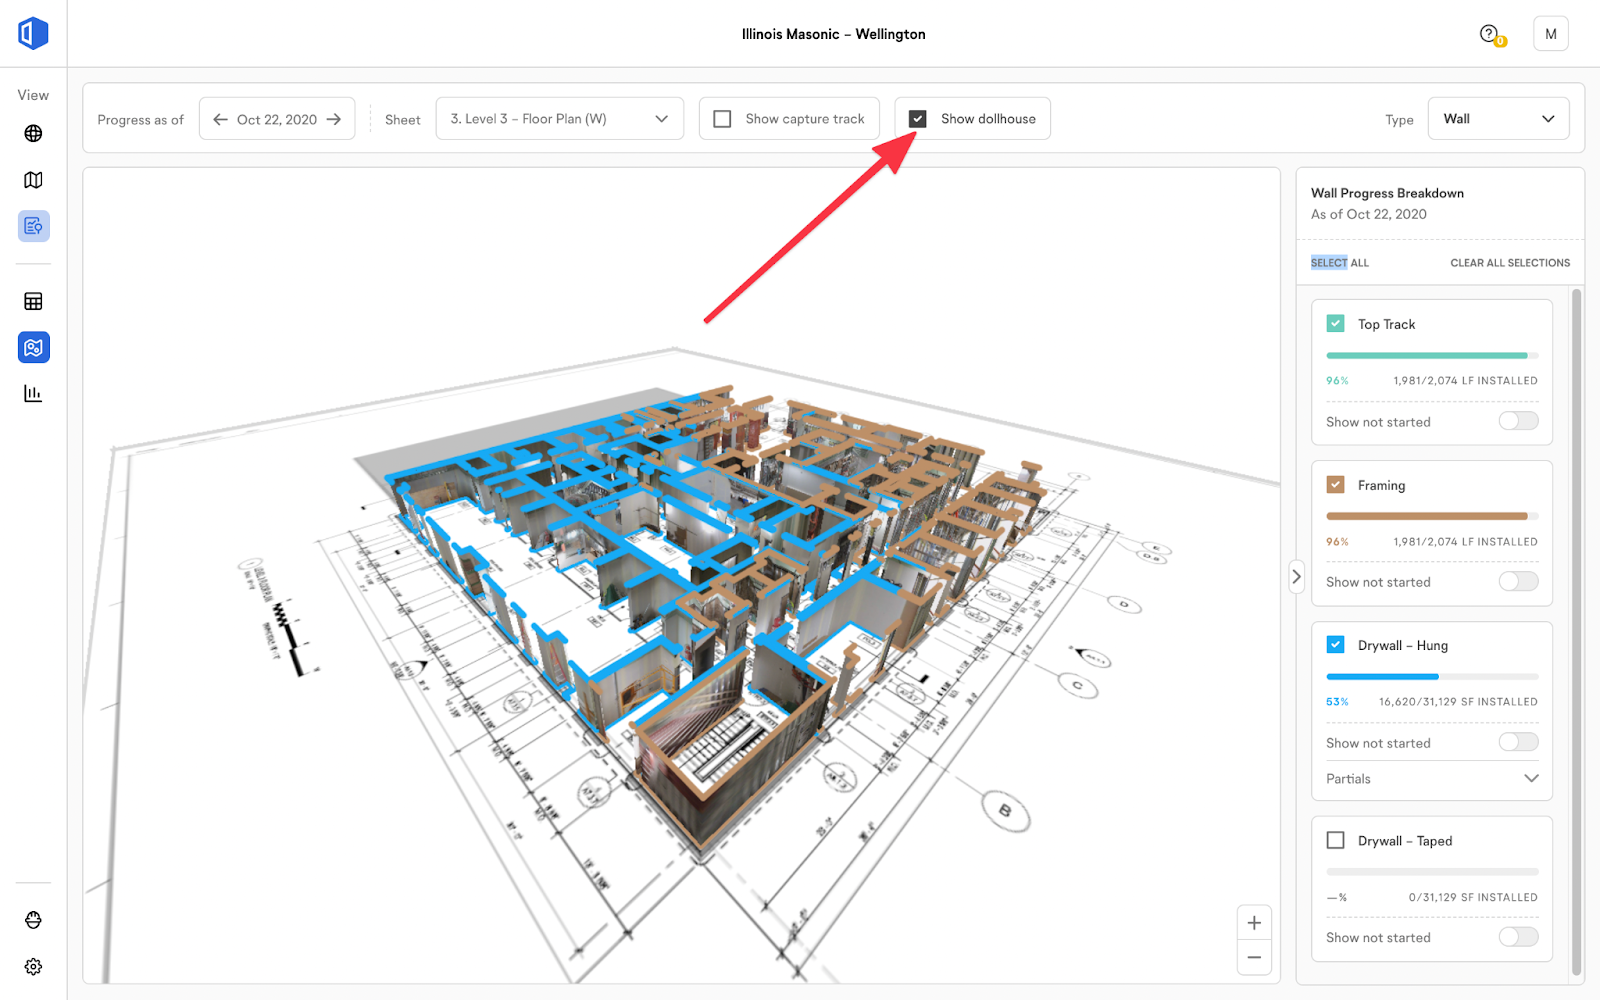Open the table grid view in sidebar
This screenshot has width=1600, height=1000.
[33, 301]
